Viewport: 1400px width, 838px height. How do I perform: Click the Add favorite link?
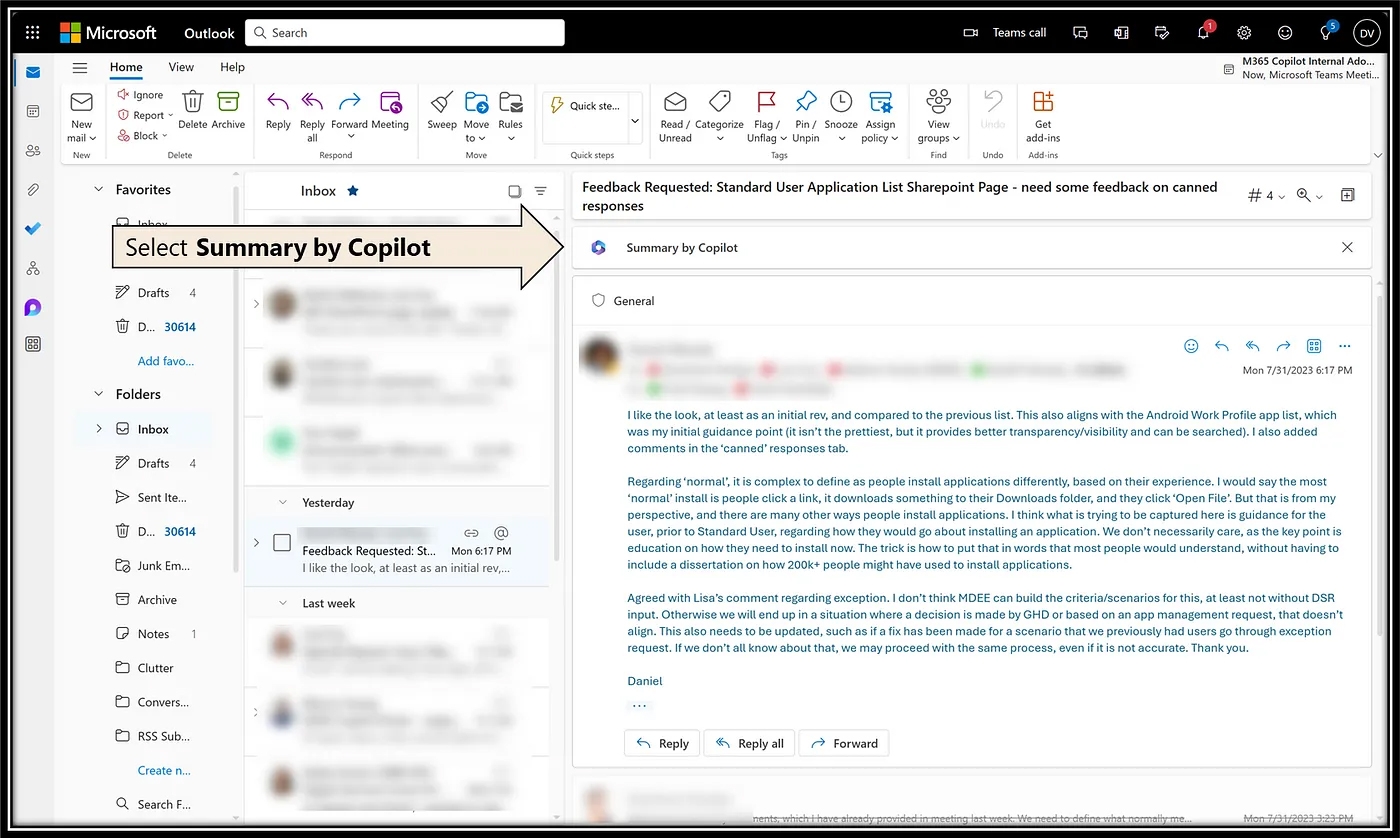166,361
